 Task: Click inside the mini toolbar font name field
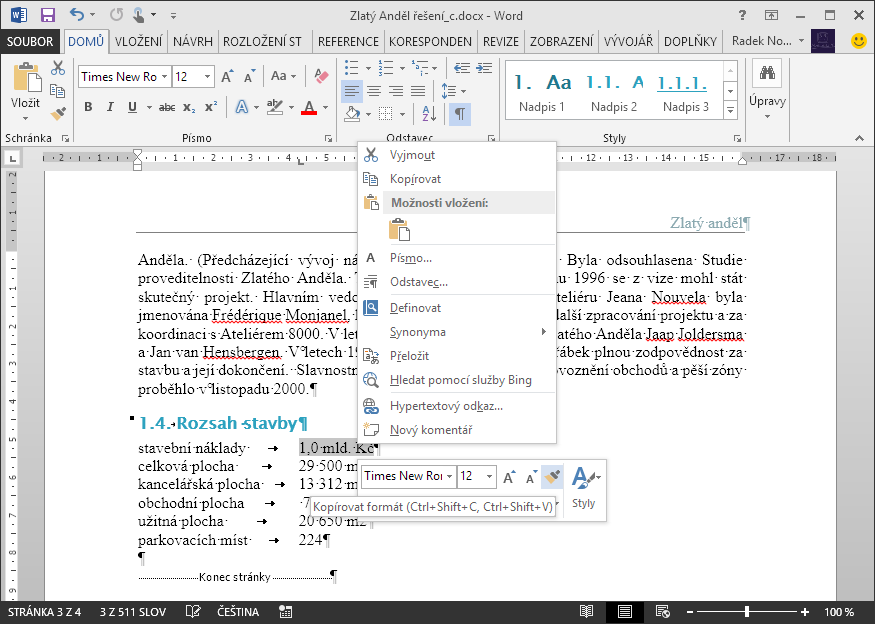pyautogui.click(x=403, y=476)
